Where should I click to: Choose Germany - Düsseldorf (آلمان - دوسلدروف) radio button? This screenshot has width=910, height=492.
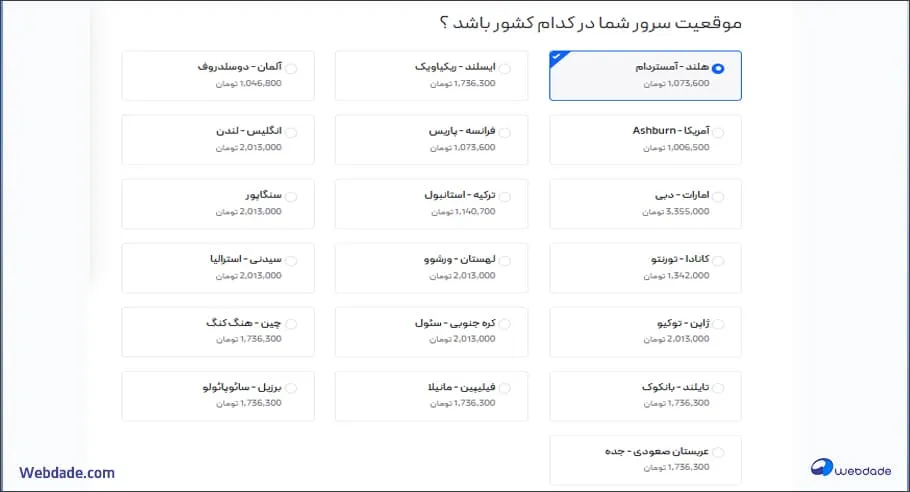(x=291, y=68)
